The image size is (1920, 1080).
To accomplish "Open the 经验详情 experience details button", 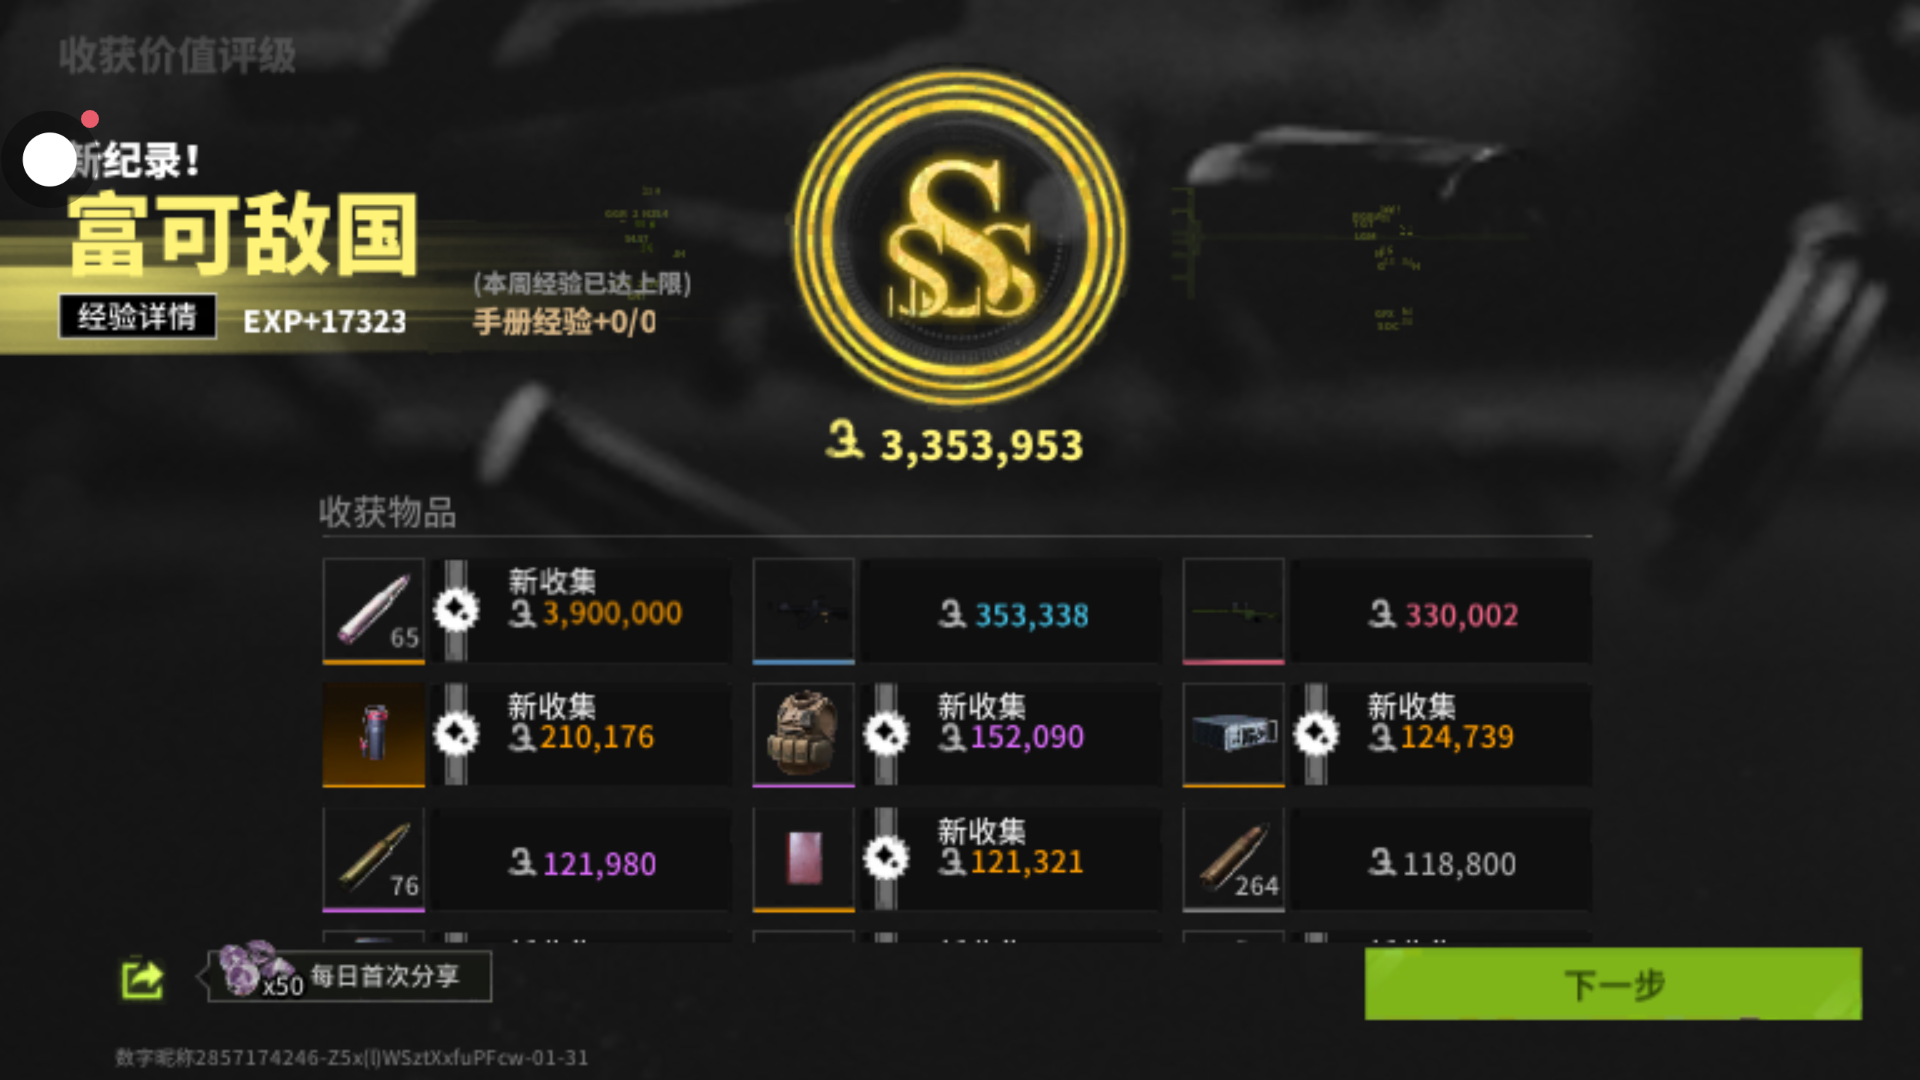I will (137, 317).
